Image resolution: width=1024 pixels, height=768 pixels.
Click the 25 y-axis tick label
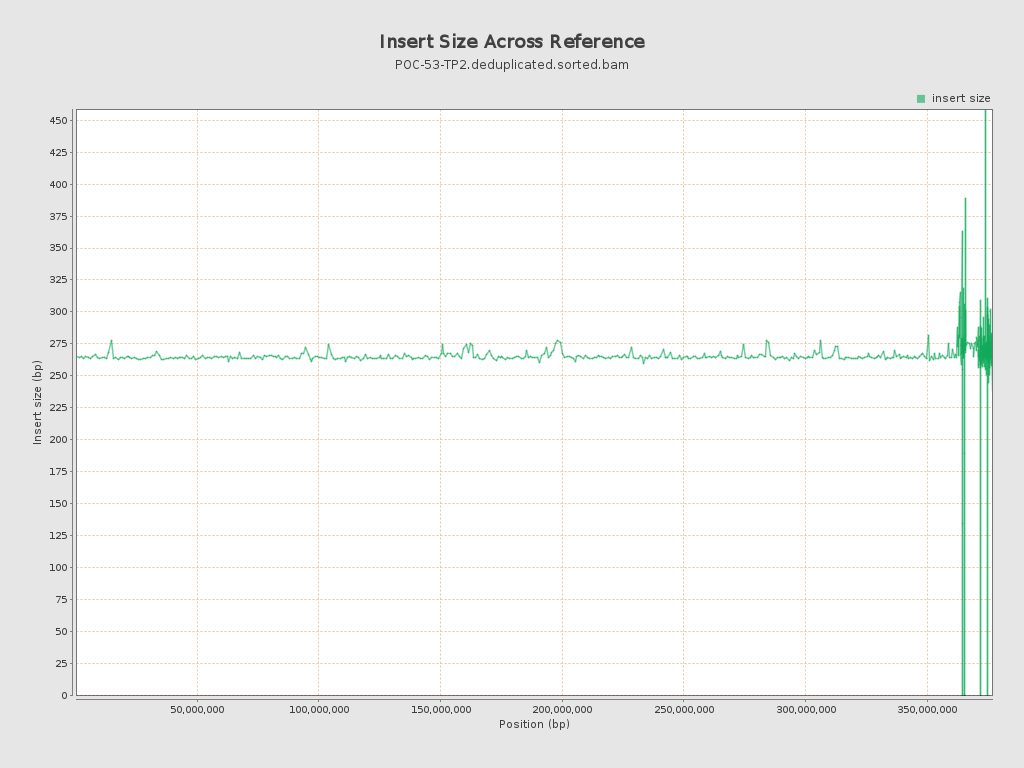pyautogui.click(x=61, y=664)
